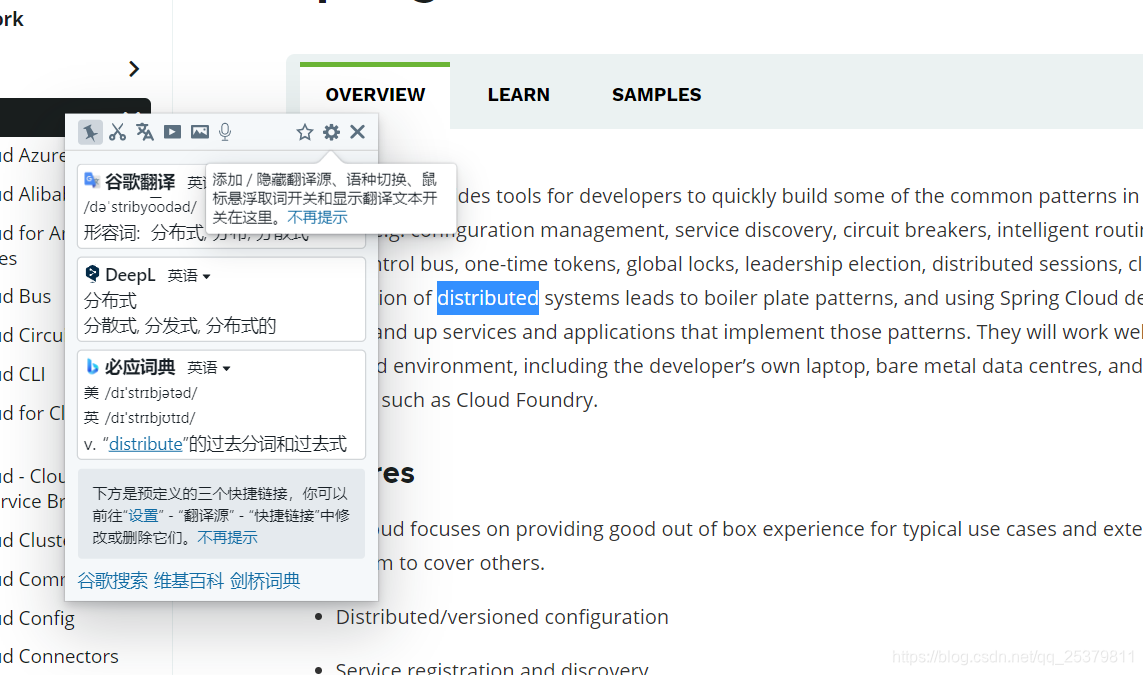Viewport: 1143px width, 675px height.
Task: Click the video subtitle play icon
Action: [x=172, y=132]
